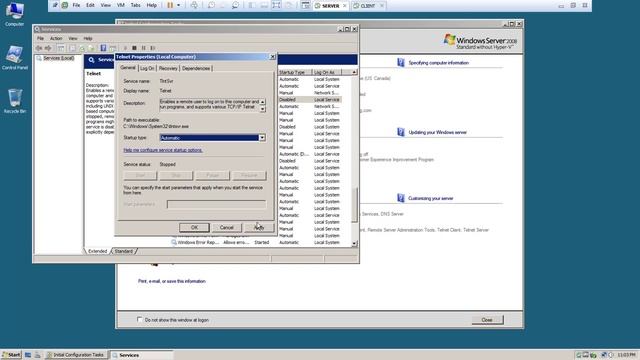Open the dropdown arrow next to pause button
This screenshot has width=640, height=360.
[x=178, y=5]
